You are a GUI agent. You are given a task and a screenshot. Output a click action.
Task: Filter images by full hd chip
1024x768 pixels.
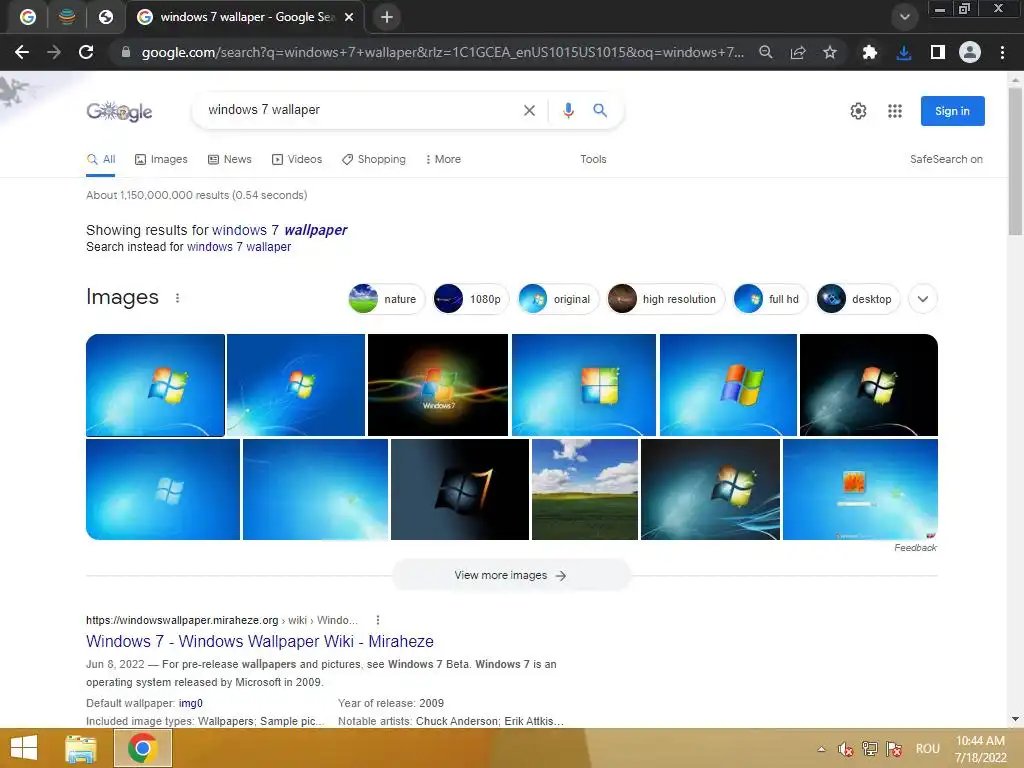click(770, 299)
